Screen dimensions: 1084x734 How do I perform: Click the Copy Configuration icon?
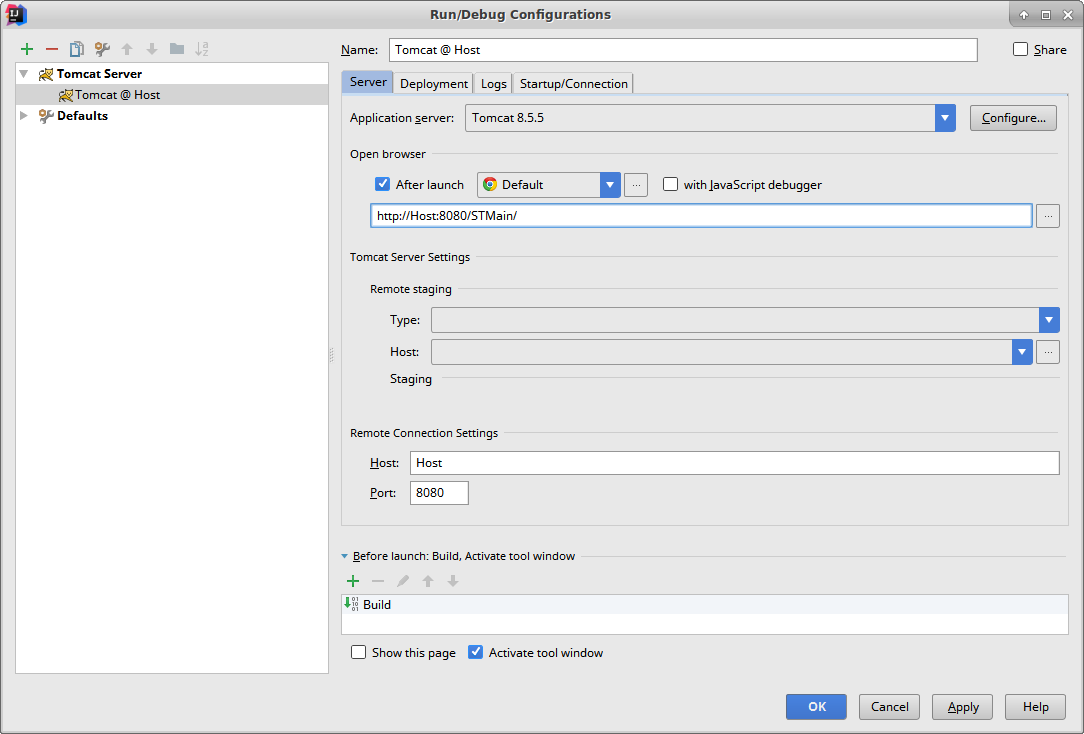(77, 49)
